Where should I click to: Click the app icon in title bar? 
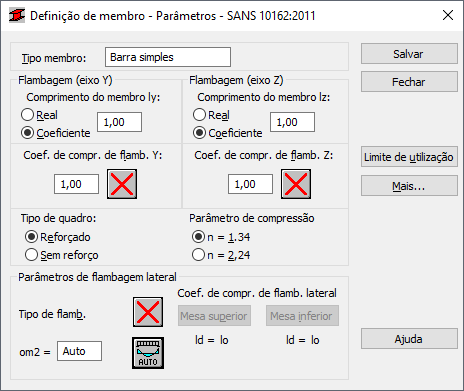[x=17, y=16]
